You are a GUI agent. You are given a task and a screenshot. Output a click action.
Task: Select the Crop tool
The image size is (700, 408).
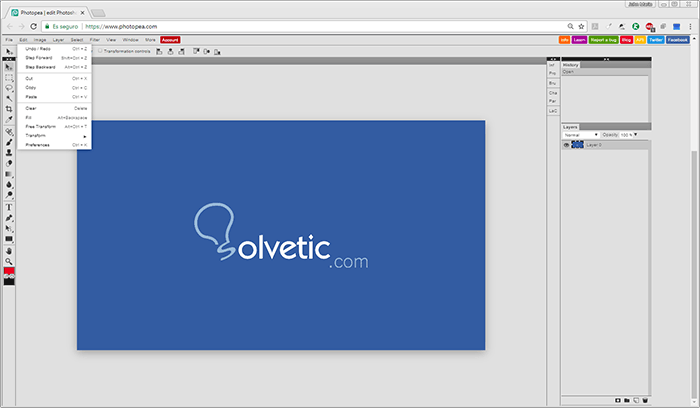(9, 109)
